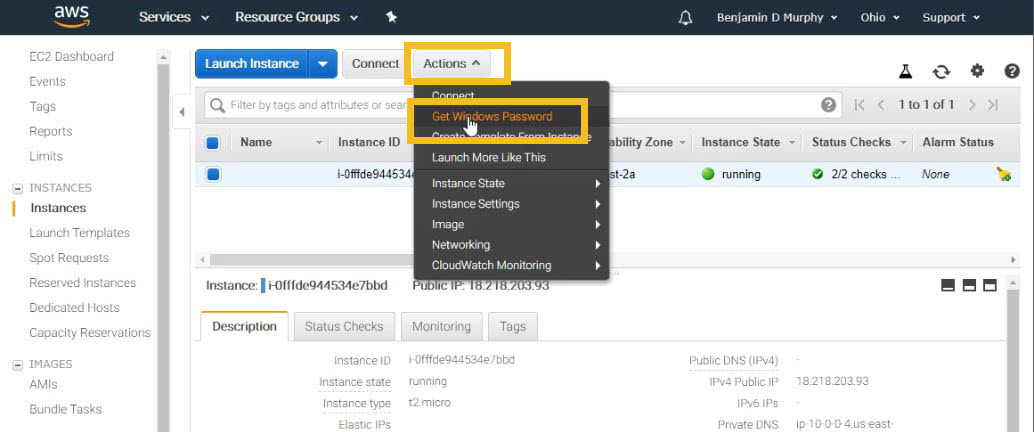Click the sidebar scroll up arrow
Screen dimensions: 1034x432
[163, 57]
